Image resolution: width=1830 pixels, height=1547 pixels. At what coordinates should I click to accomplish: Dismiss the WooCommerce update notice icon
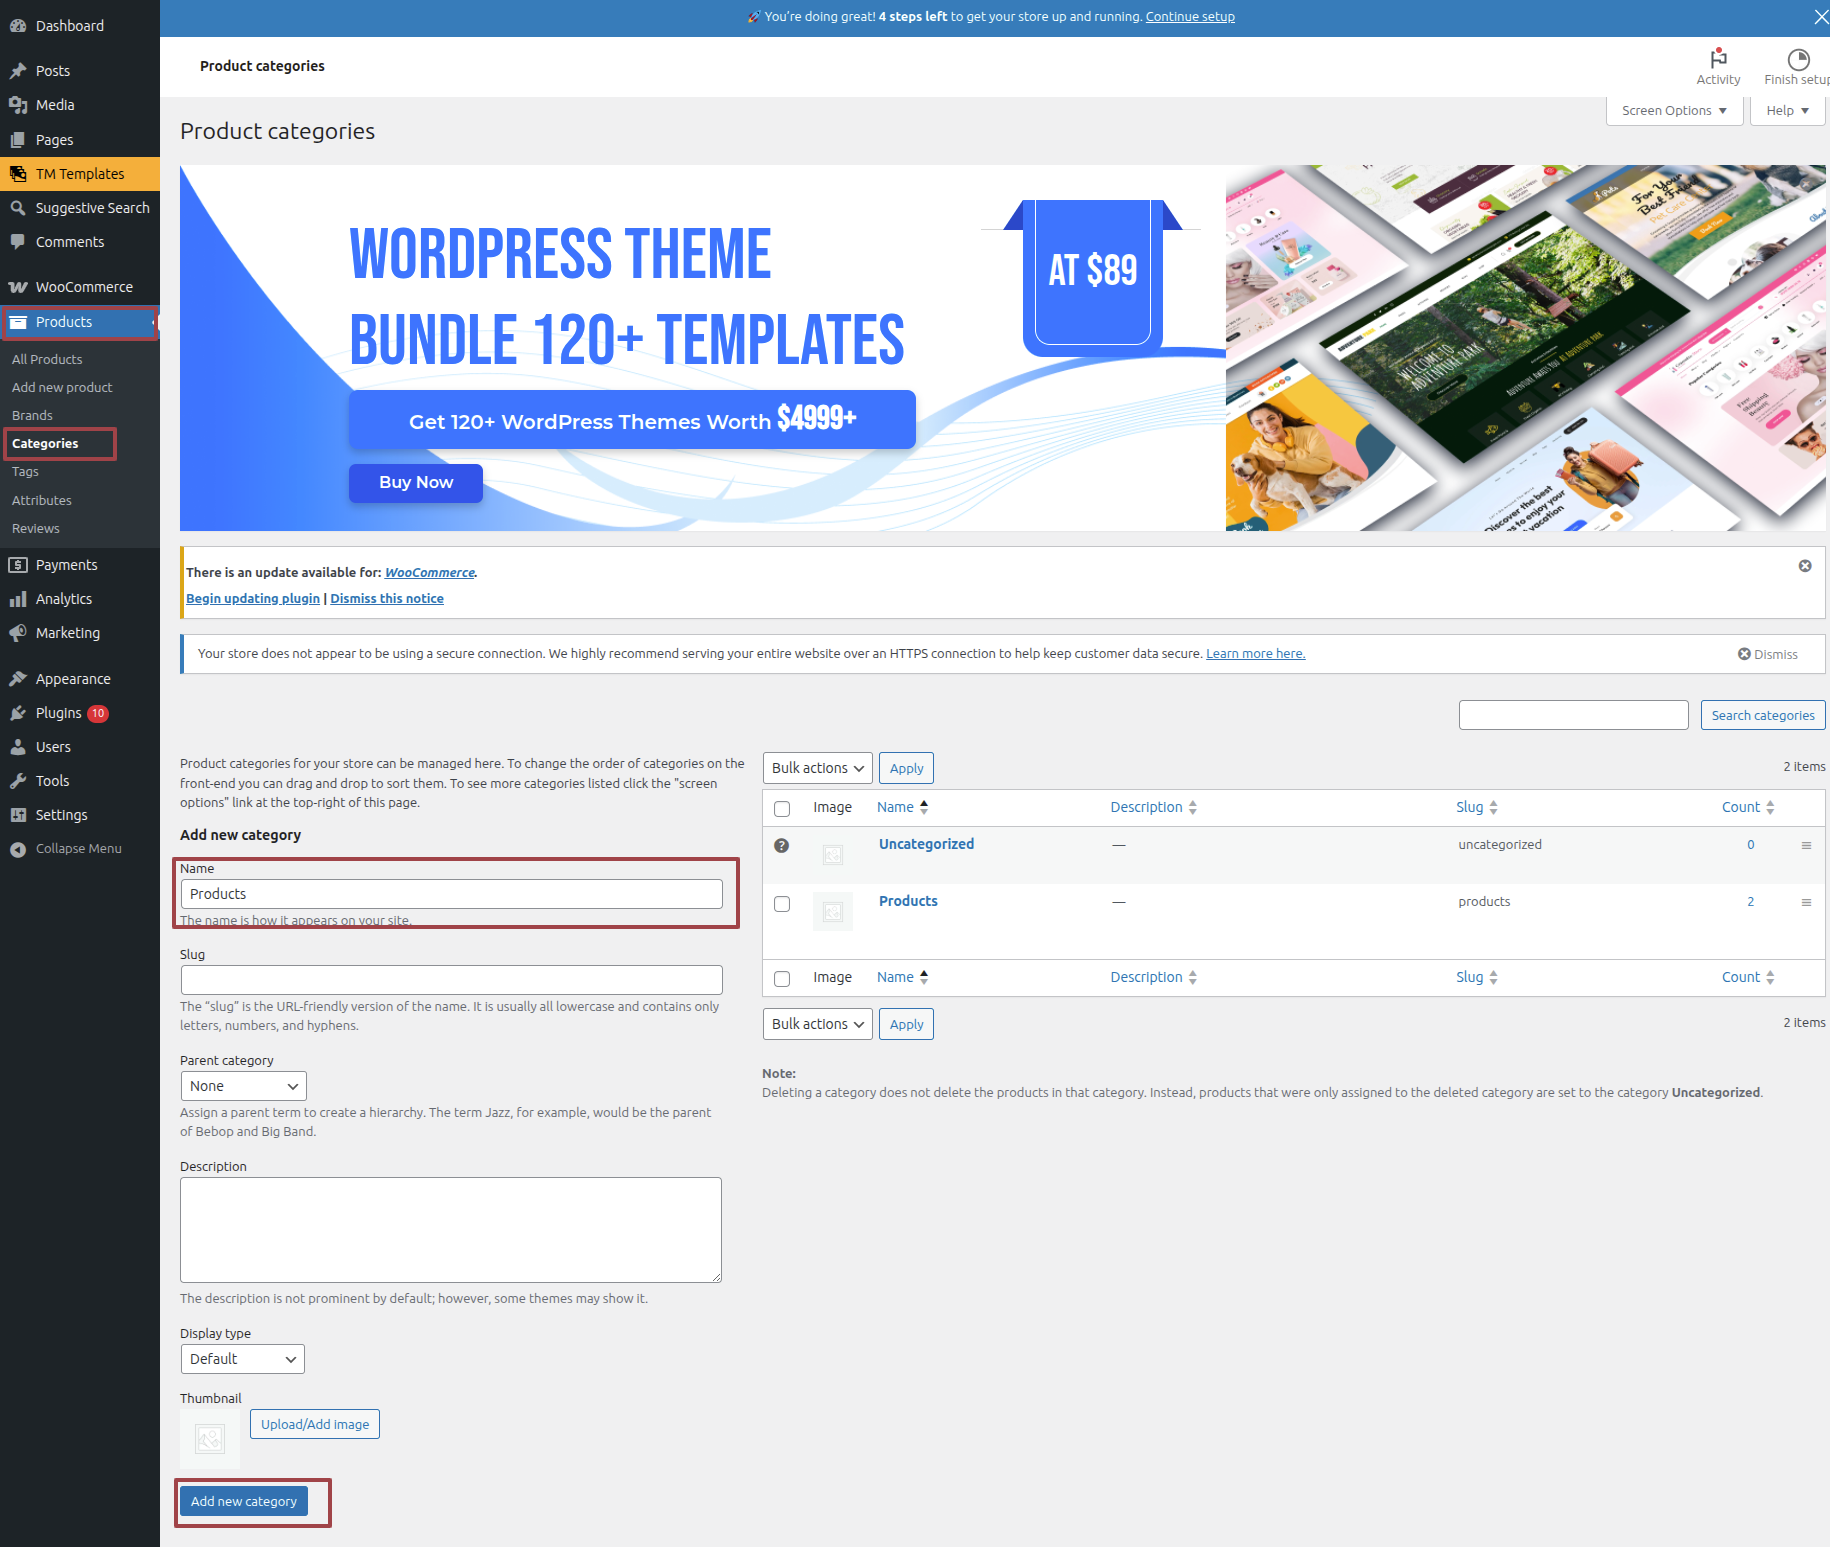[x=1804, y=566]
